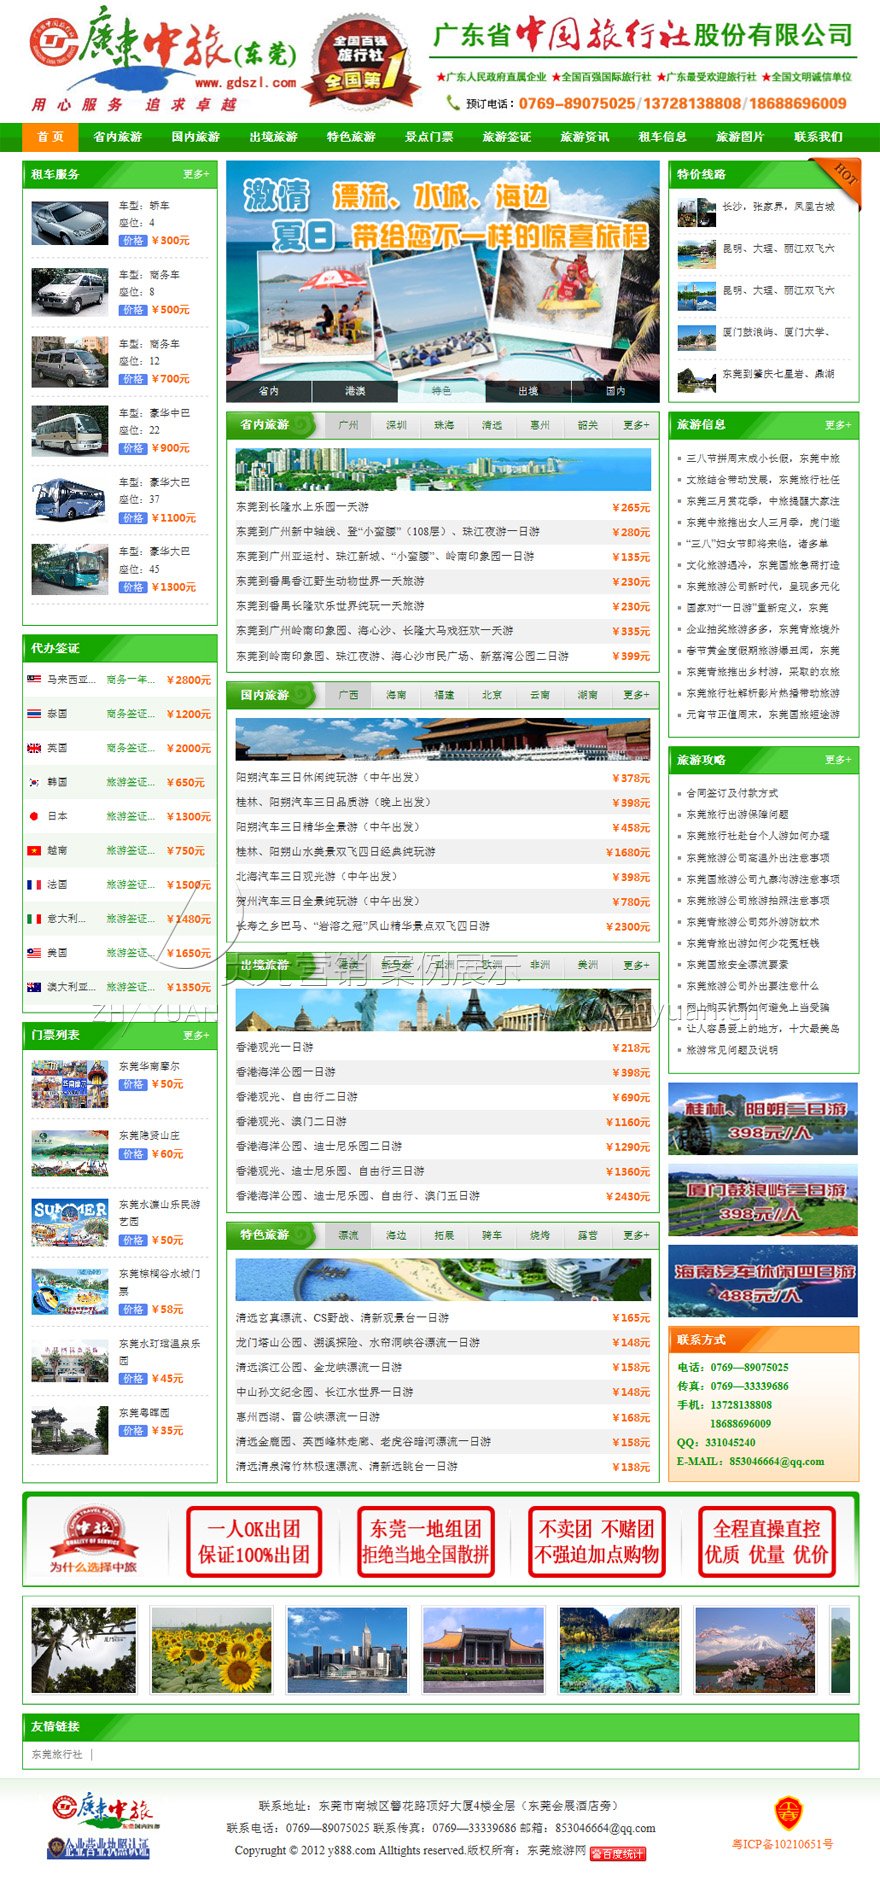
Task: Click the UK flag icon in visa list
Action: click(x=34, y=747)
